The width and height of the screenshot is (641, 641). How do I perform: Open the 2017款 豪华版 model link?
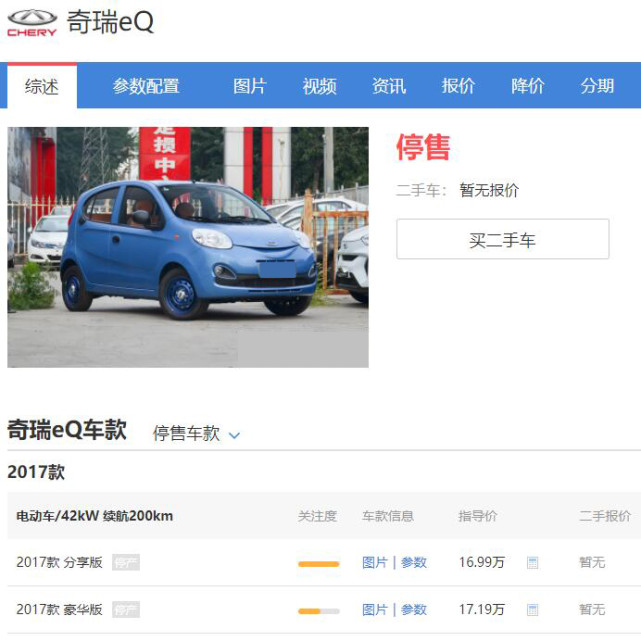[59, 610]
